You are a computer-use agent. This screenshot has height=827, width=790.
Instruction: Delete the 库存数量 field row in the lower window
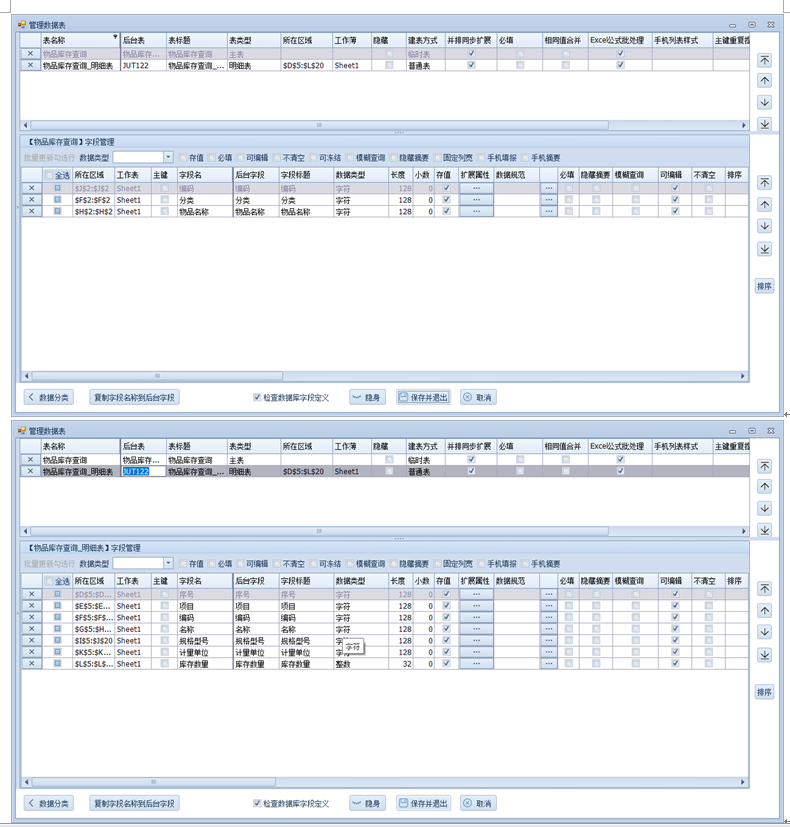[30, 663]
